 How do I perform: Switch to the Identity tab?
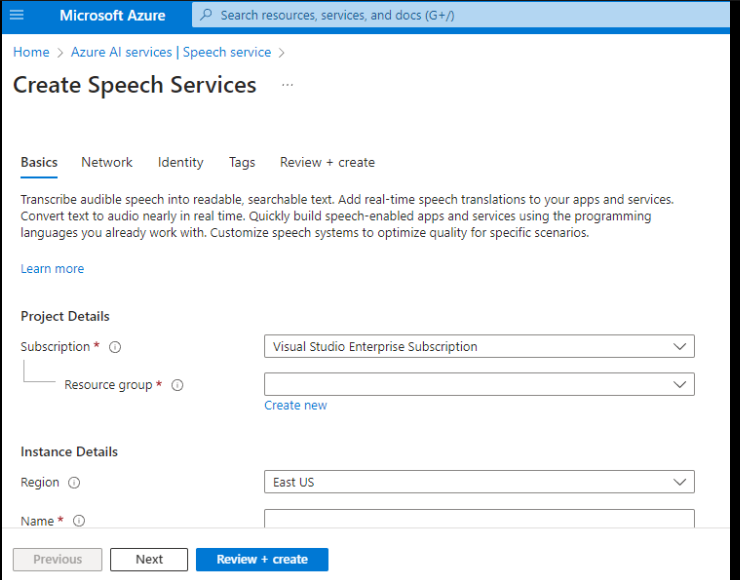[x=180, y=162]
